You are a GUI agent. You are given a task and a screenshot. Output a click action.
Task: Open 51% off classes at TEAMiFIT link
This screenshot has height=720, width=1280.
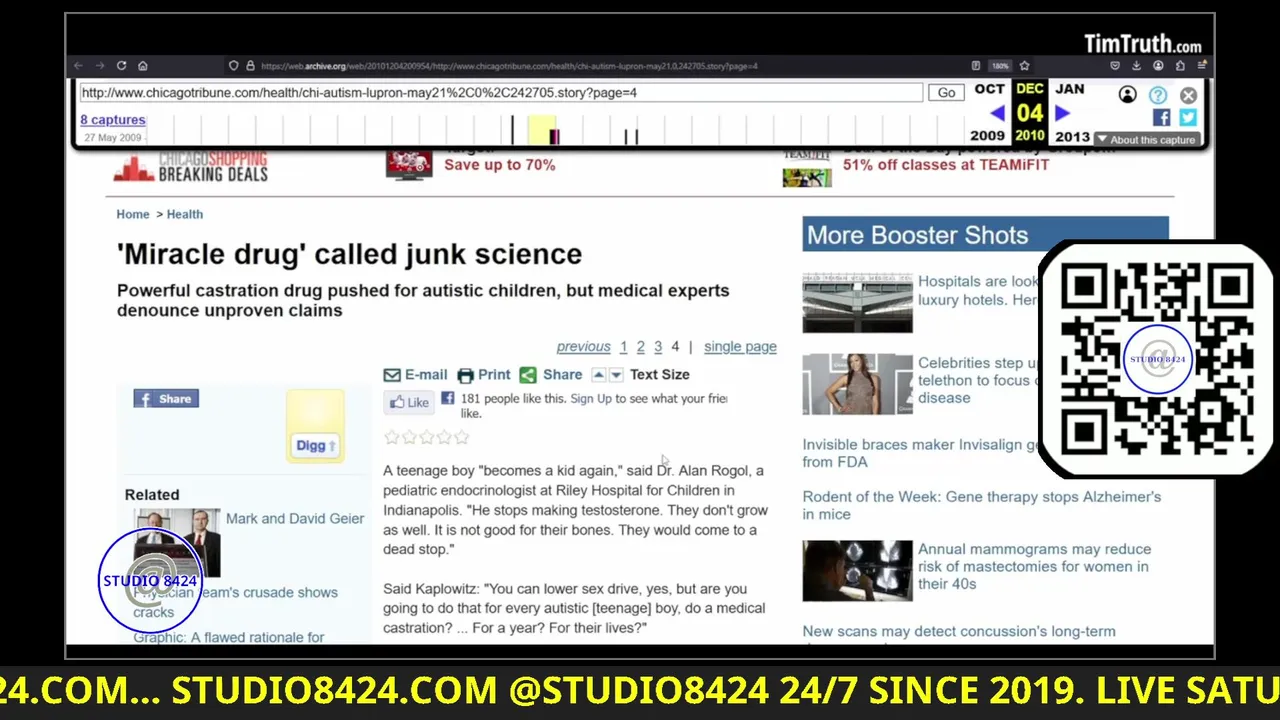click(x=946, y=164)
